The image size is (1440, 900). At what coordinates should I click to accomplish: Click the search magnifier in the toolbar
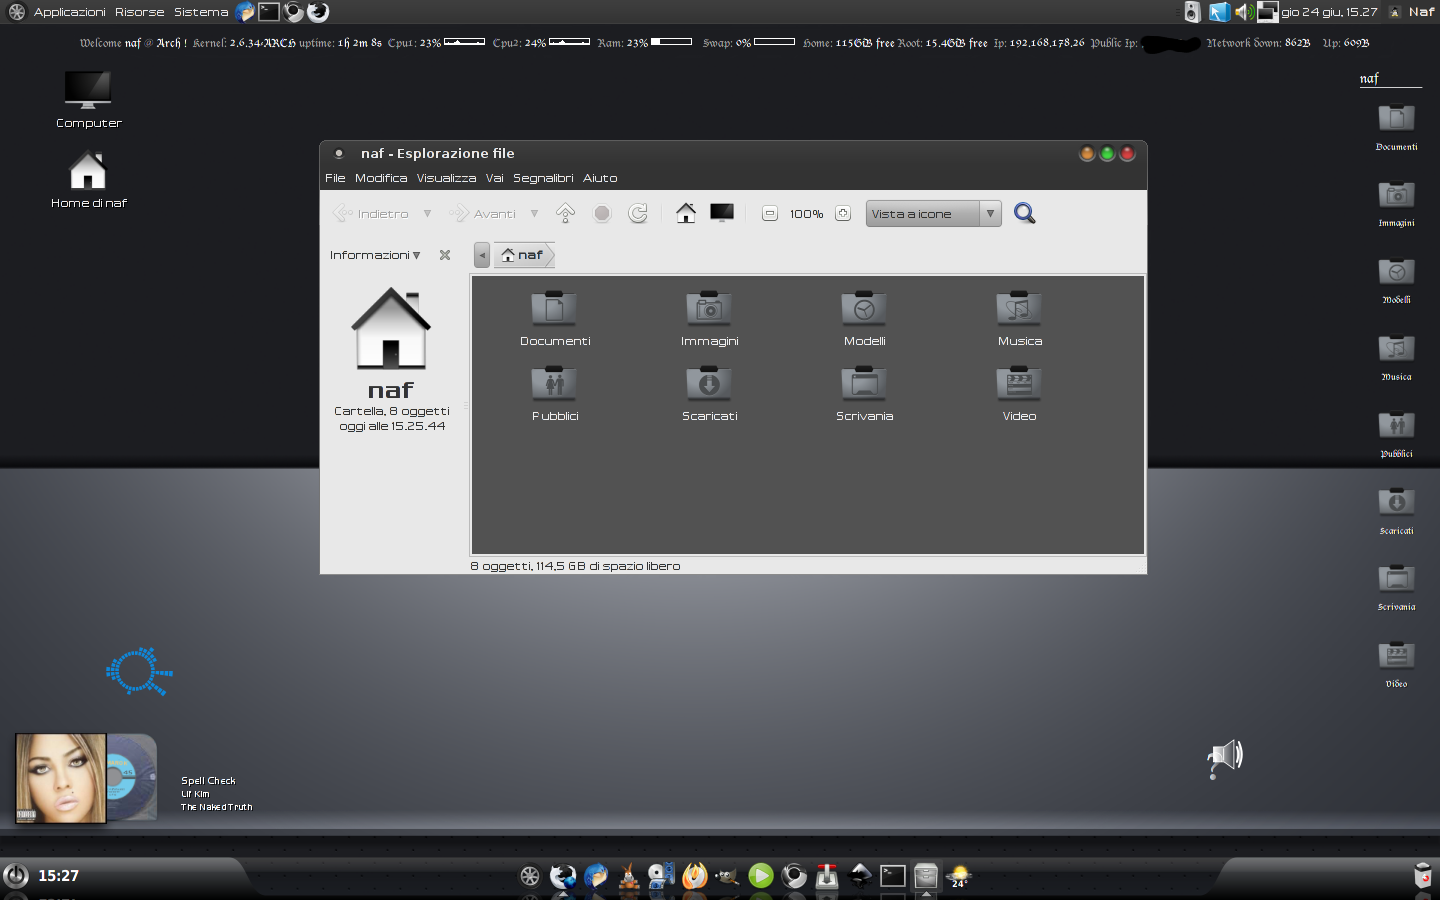coord(1024,213)
